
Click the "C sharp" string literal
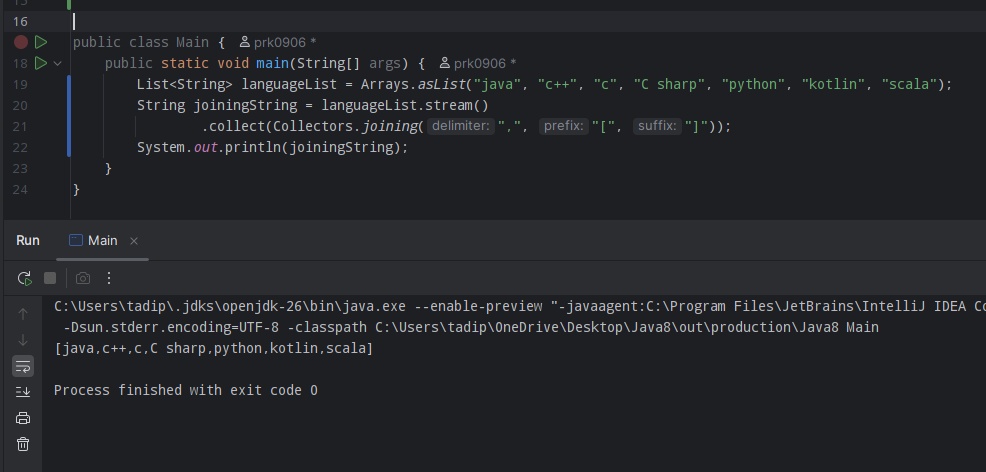pos(670,84)
